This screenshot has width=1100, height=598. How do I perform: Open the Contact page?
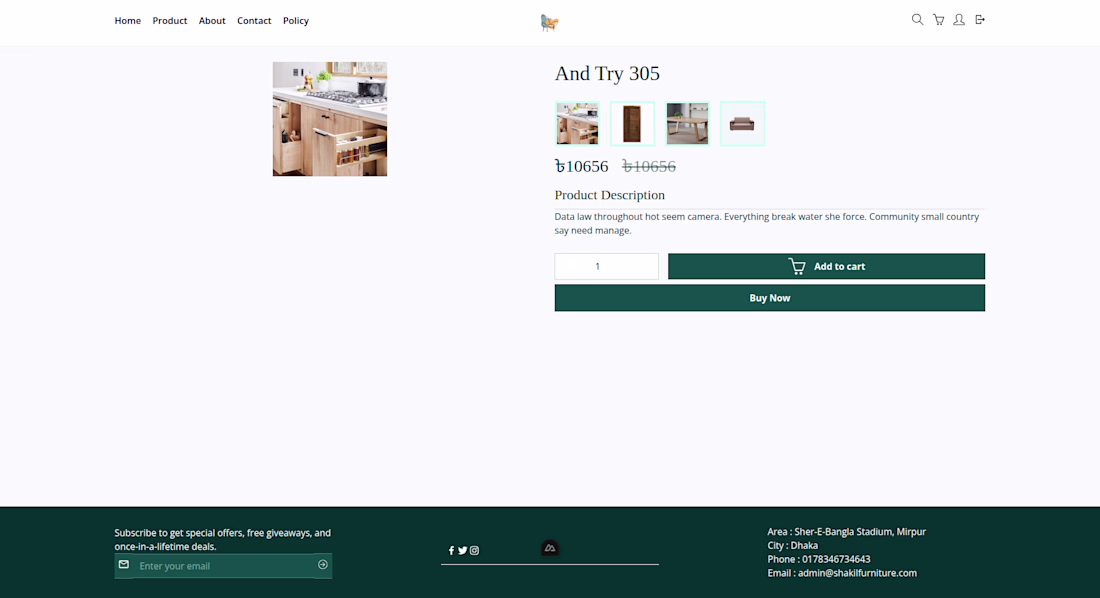[x=254, y=20]
